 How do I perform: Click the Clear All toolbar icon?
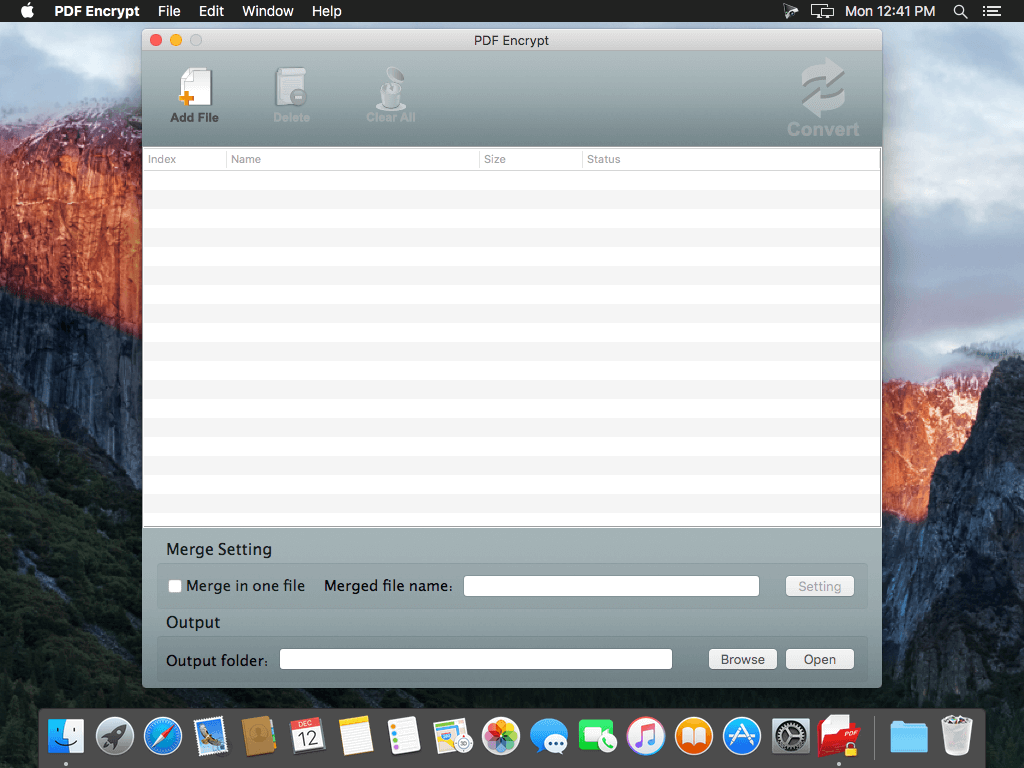coord(391,88)
